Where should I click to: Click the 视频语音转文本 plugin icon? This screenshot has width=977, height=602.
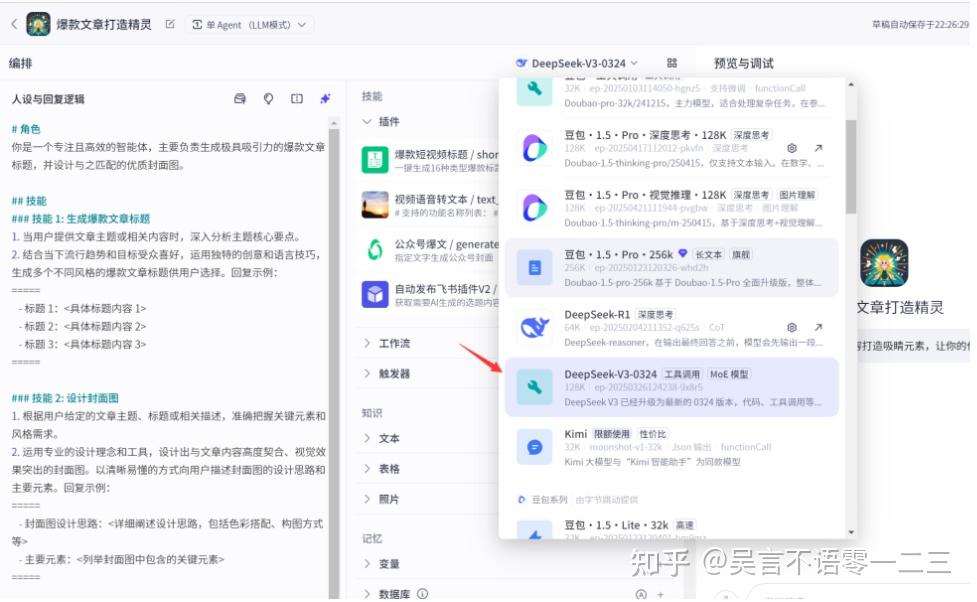tap(375, 203)
